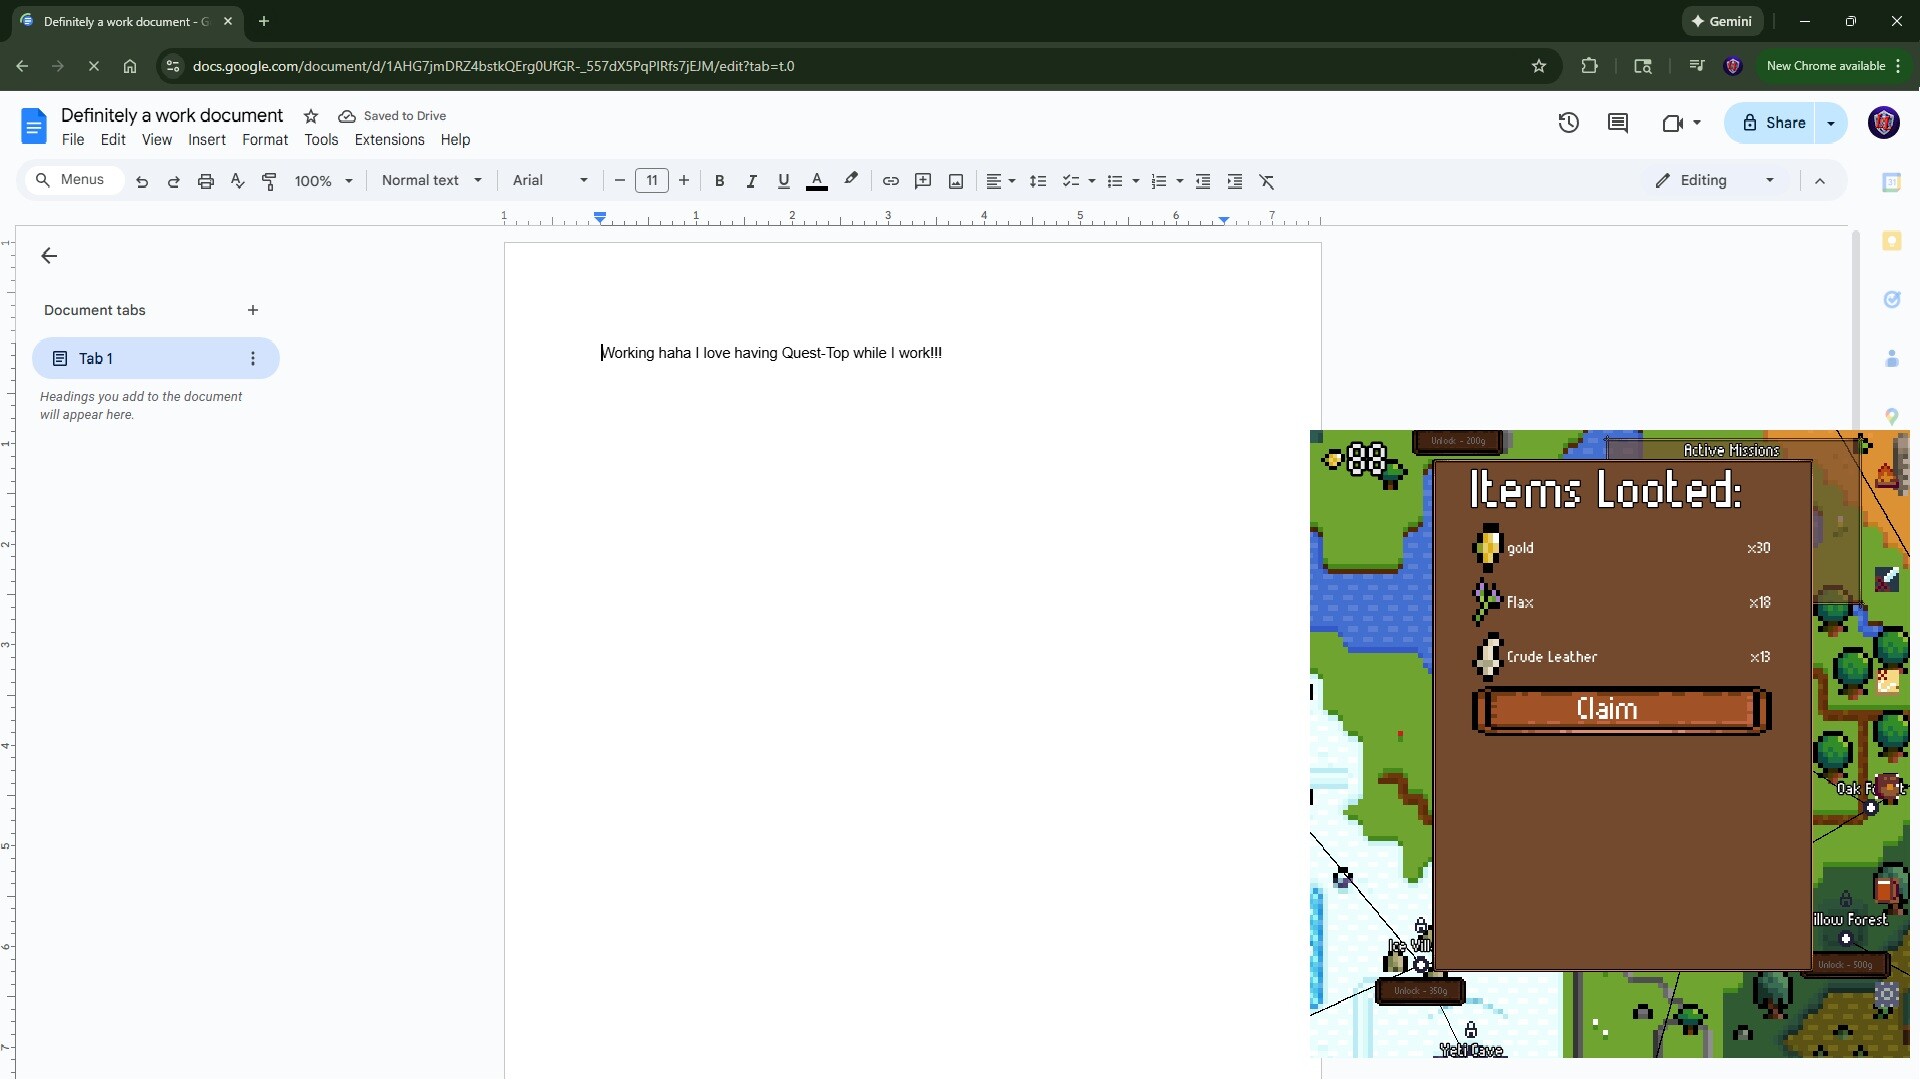
Task: Open Google Tasks side panel
Action: click(1893, 300)
